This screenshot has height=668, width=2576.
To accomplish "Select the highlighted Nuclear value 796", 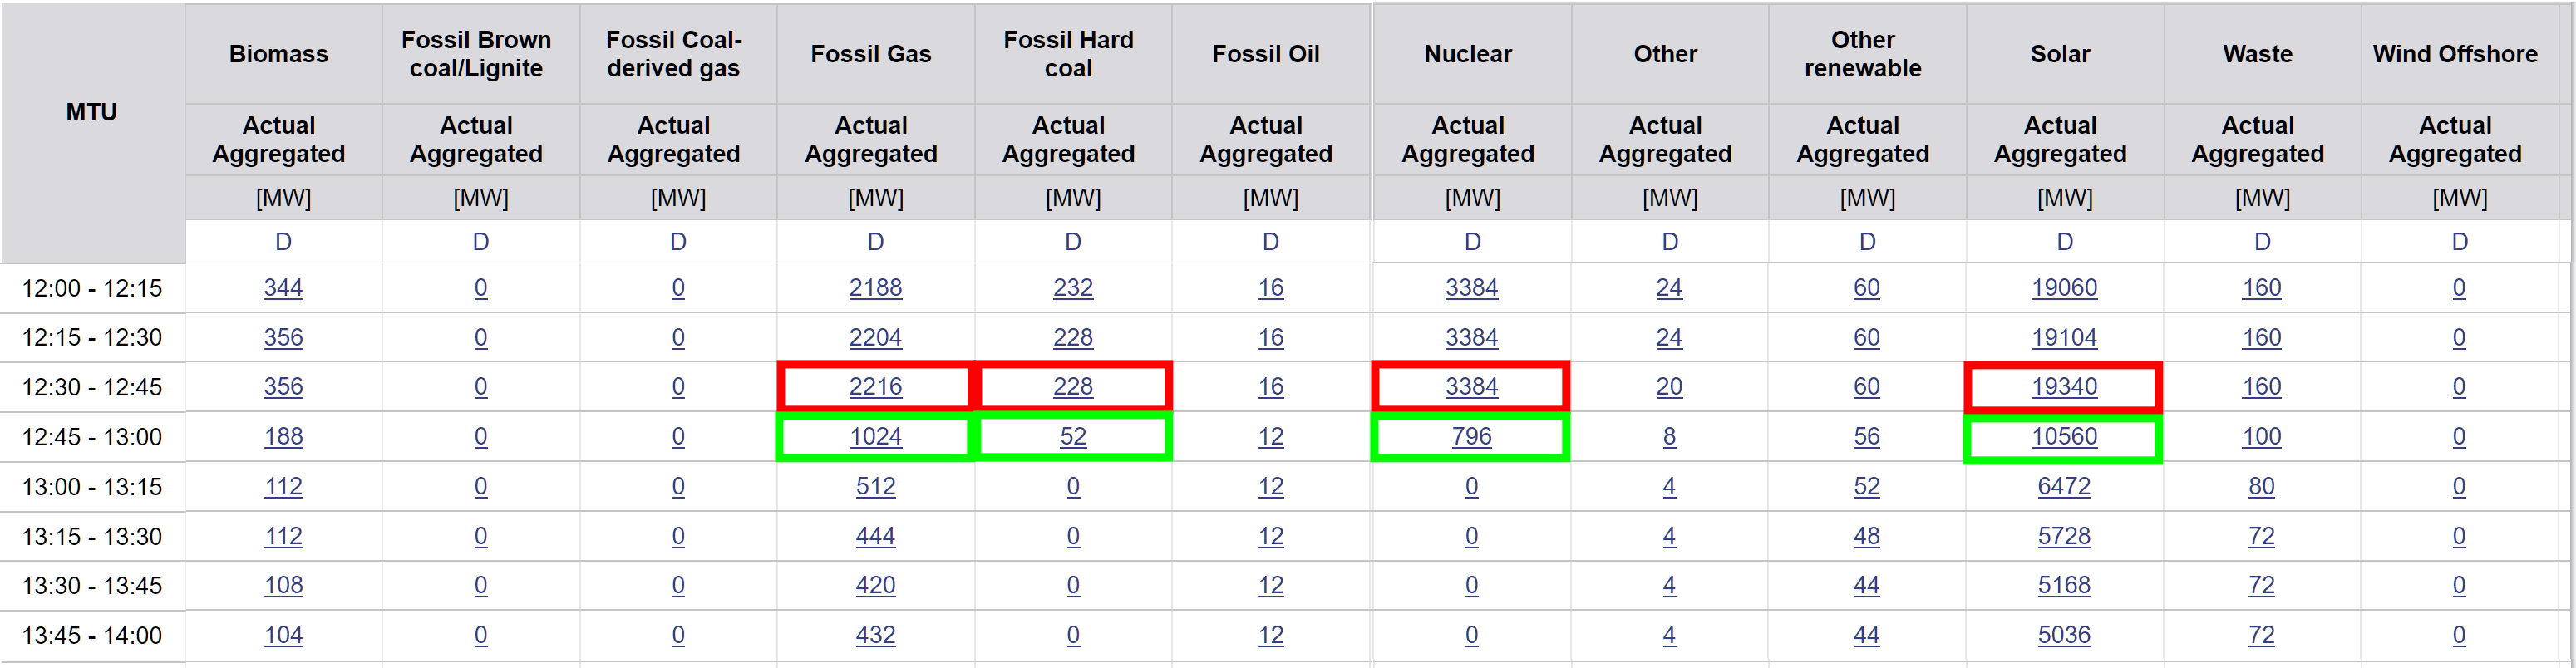I will (1471, 437).
